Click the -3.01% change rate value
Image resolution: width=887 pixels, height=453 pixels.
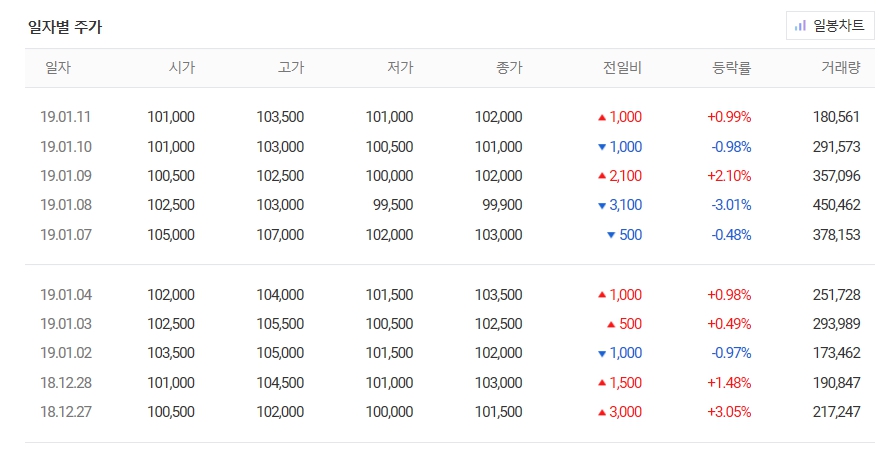click(731, 205)
